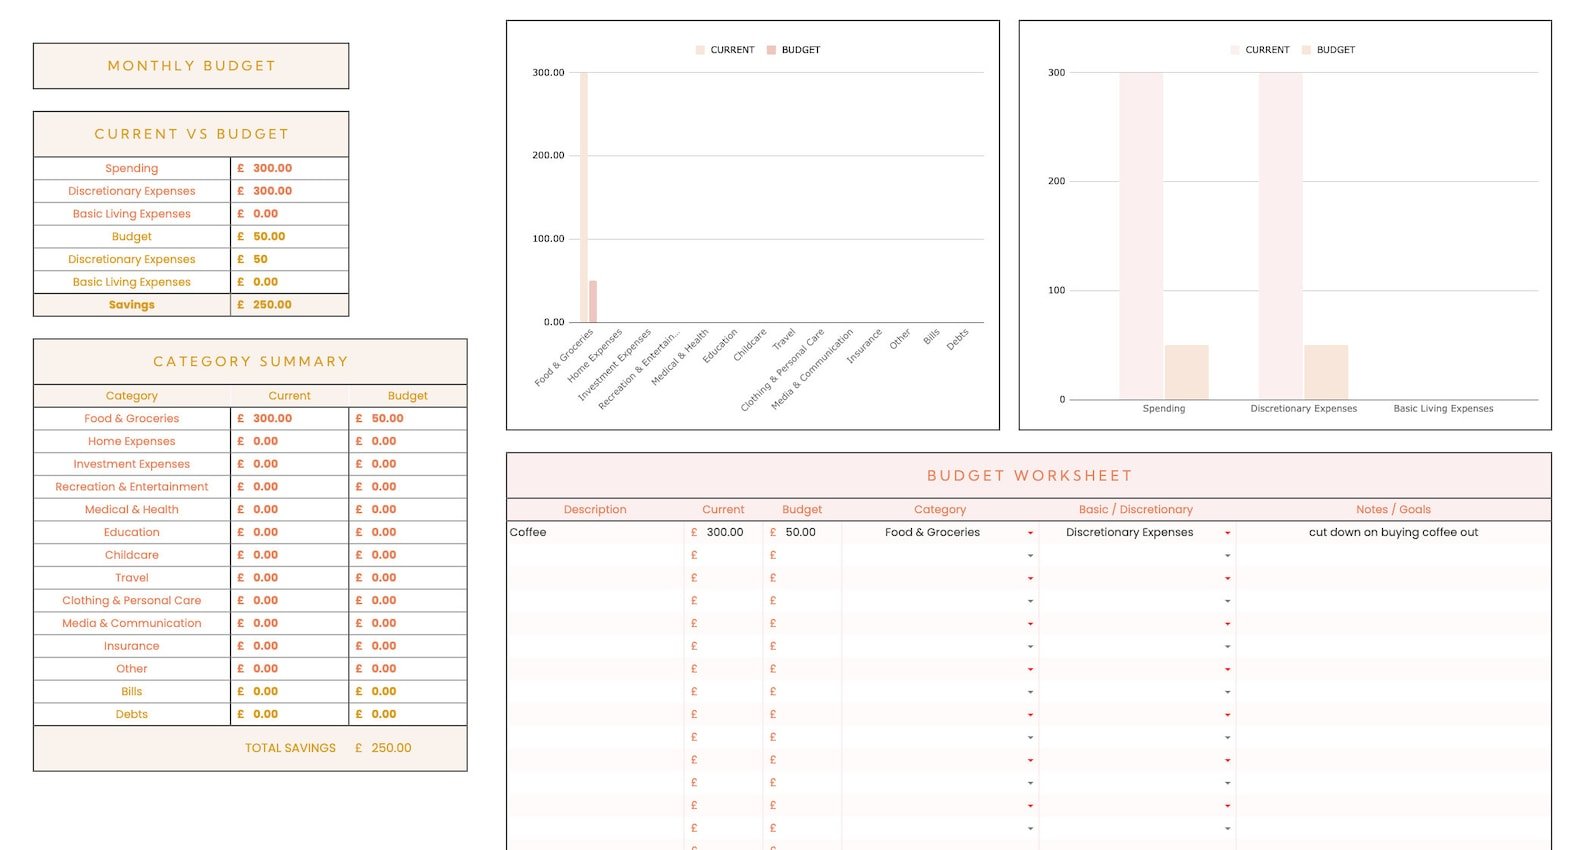Click Clothing & Personal Care in Category Summary
Viewport: 1588px width, 850px height.
click(132, 601)
